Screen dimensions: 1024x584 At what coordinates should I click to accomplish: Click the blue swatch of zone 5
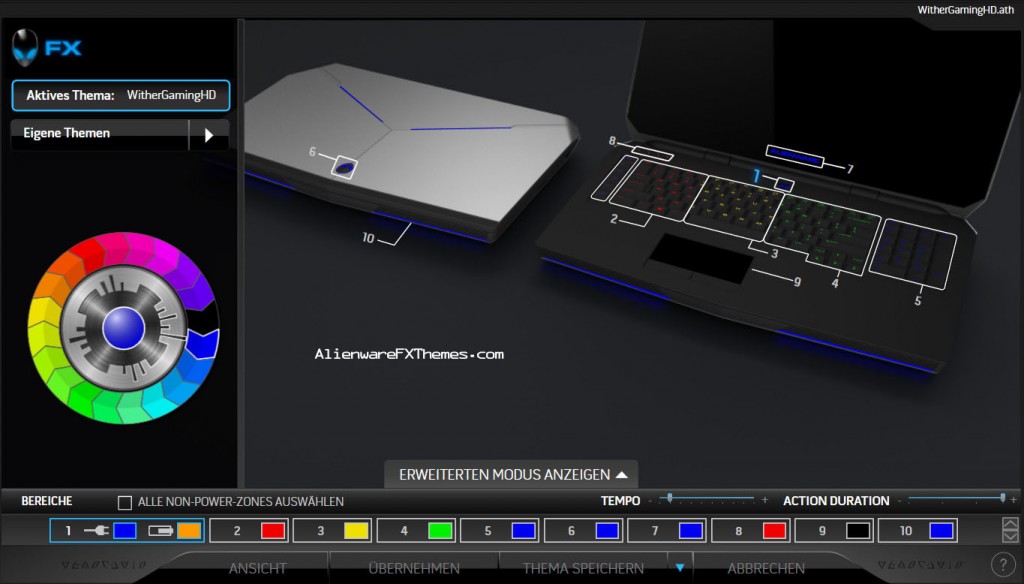coord(524,530)
